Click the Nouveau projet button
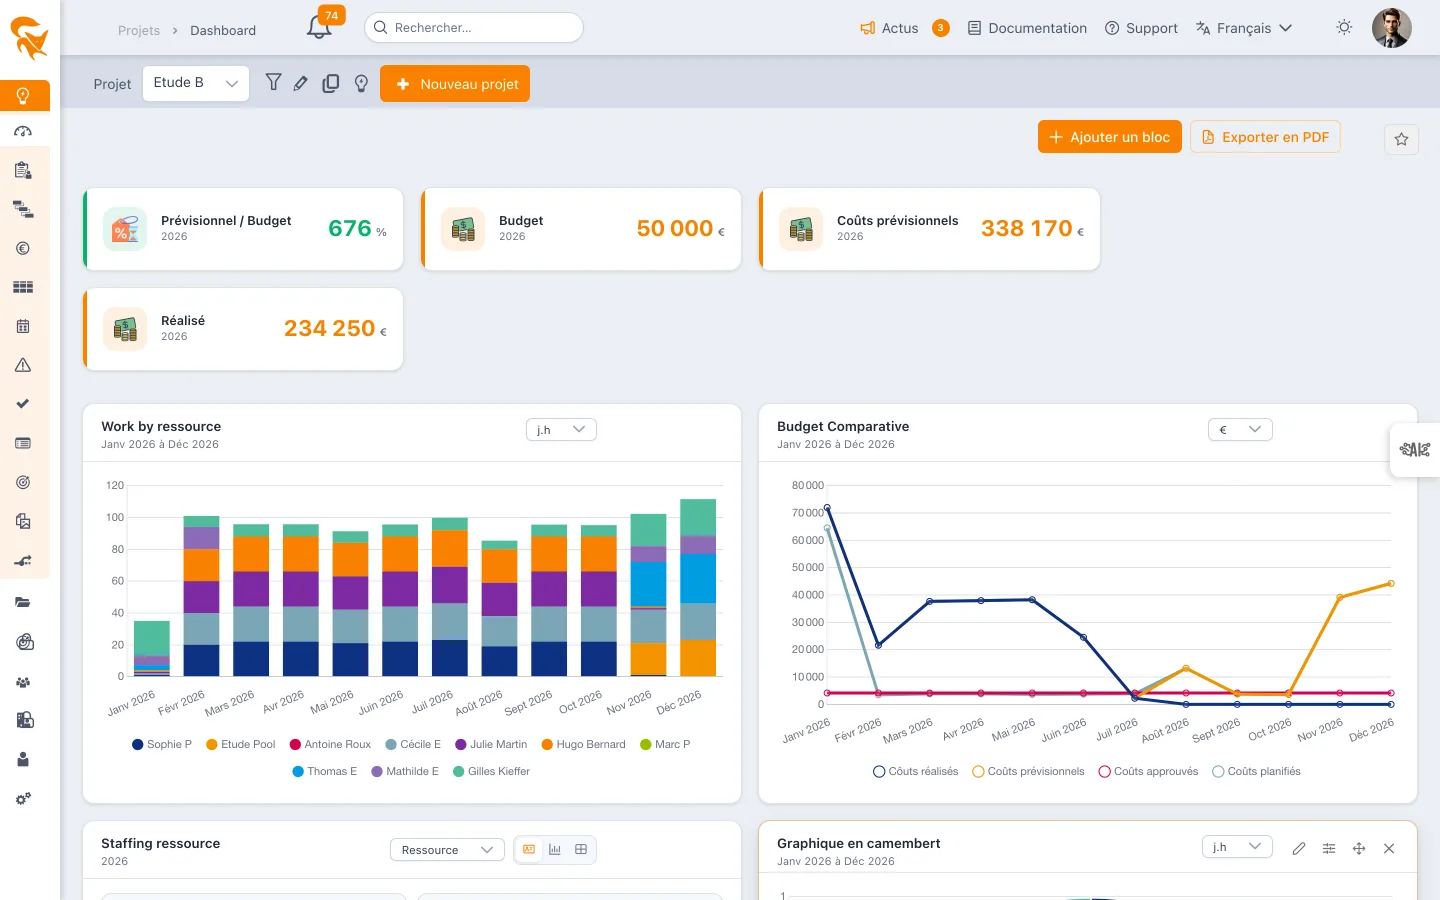 pos(455,84)
